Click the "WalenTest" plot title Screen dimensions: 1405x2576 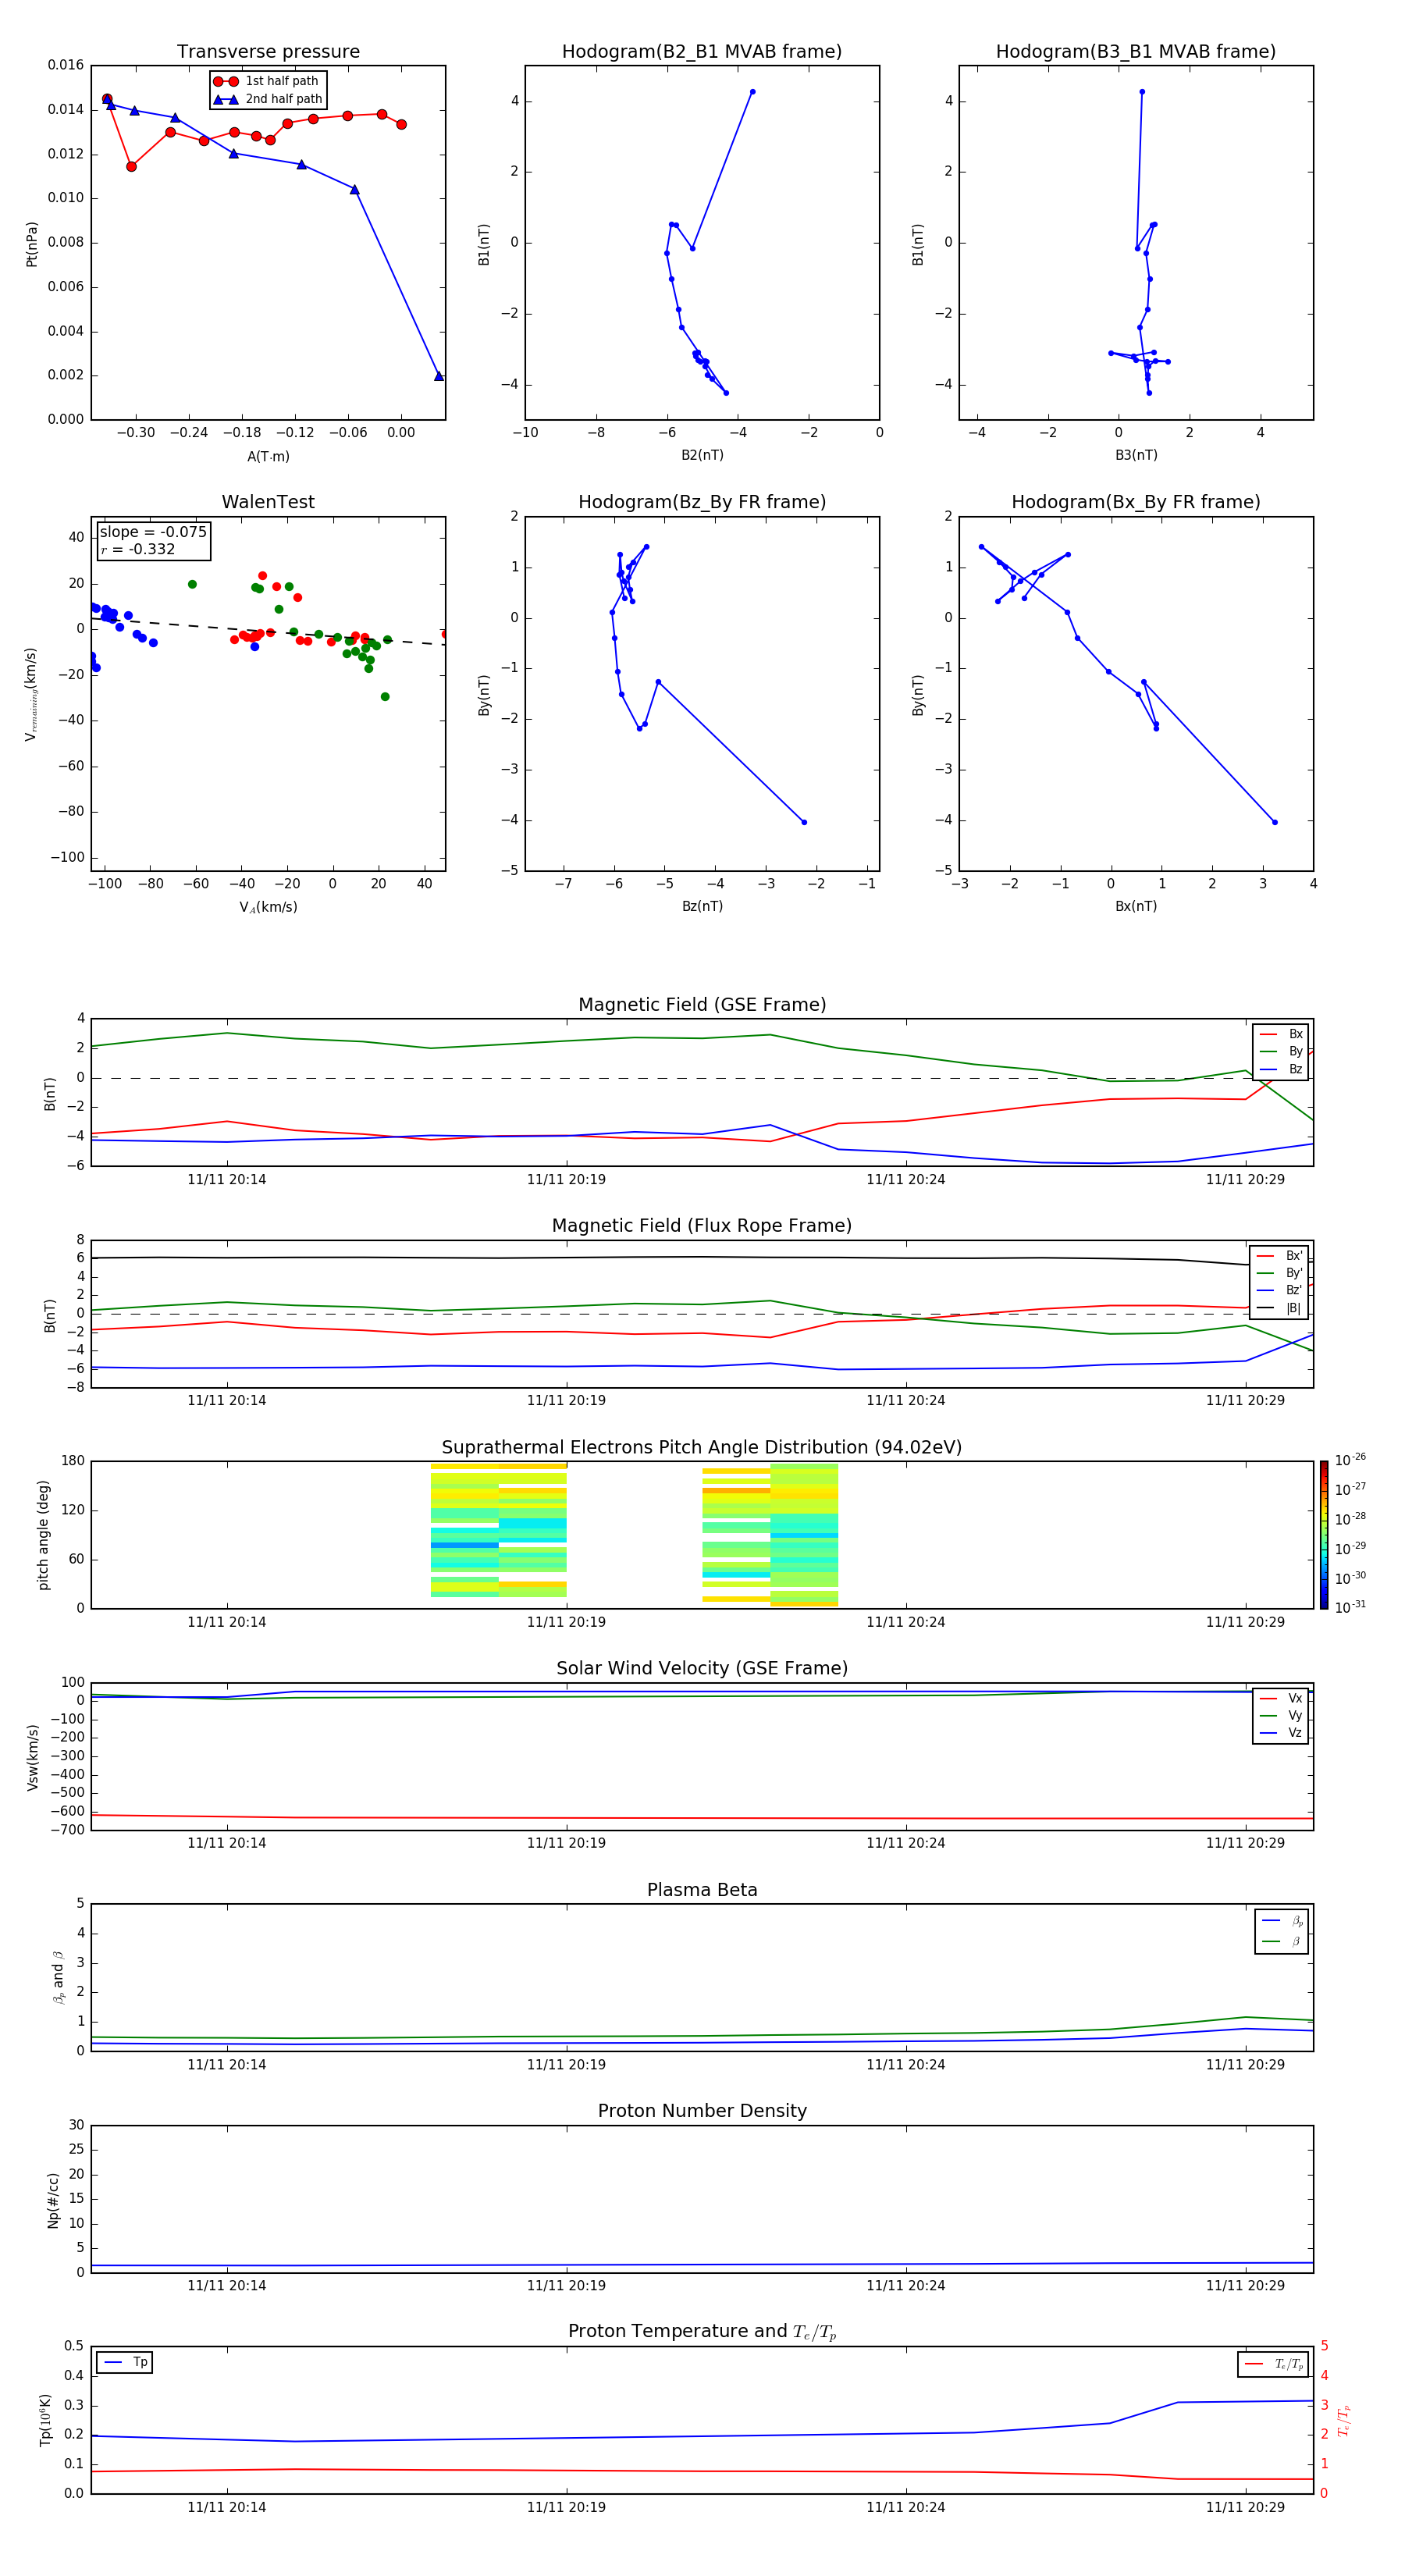[268, 502]
